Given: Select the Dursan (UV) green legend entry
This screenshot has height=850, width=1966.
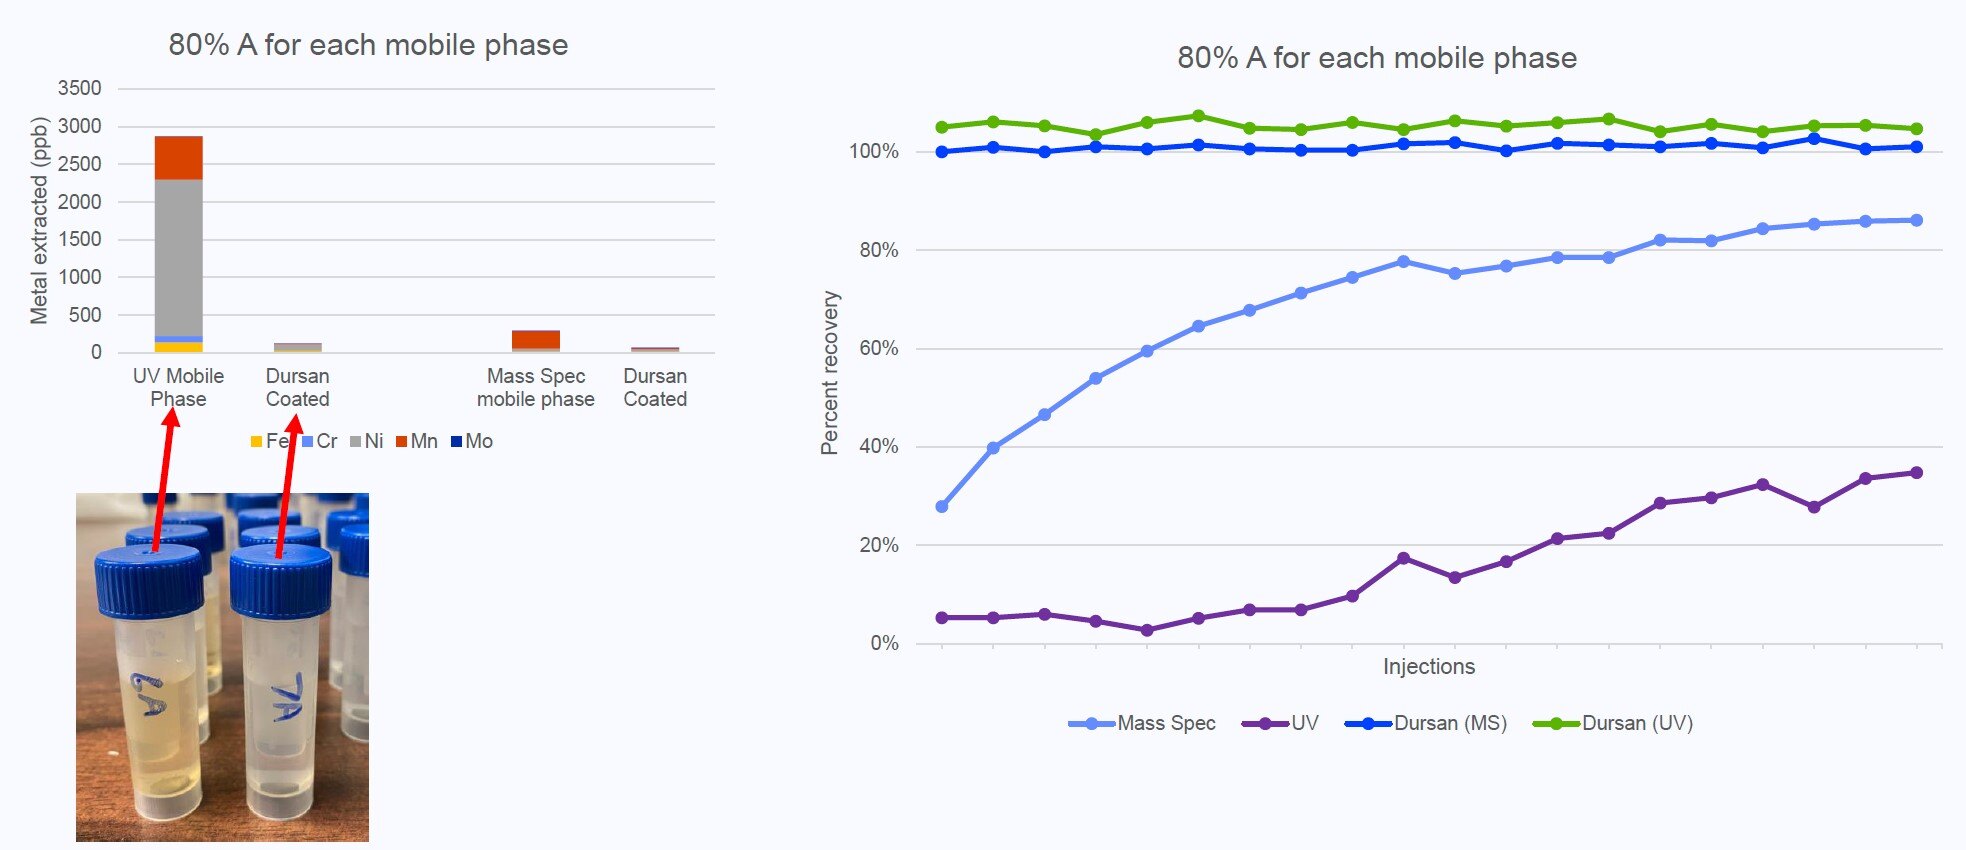Looking at the screenshot, I should [1613, 723].
